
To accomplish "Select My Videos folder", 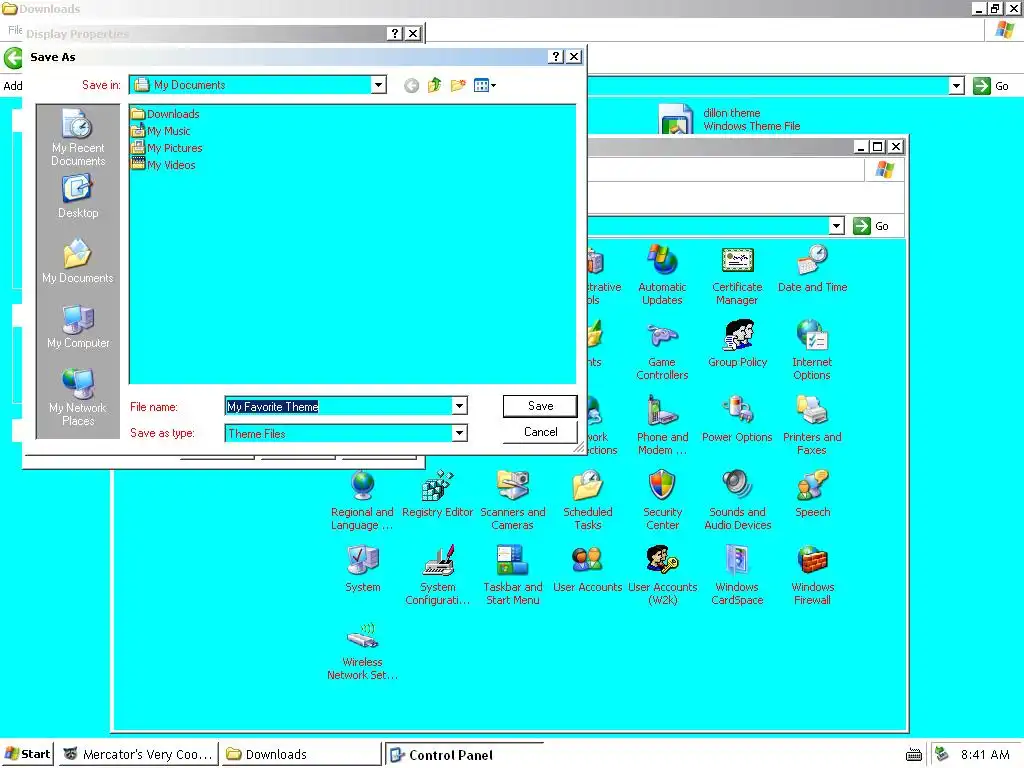I will (163, 165).
